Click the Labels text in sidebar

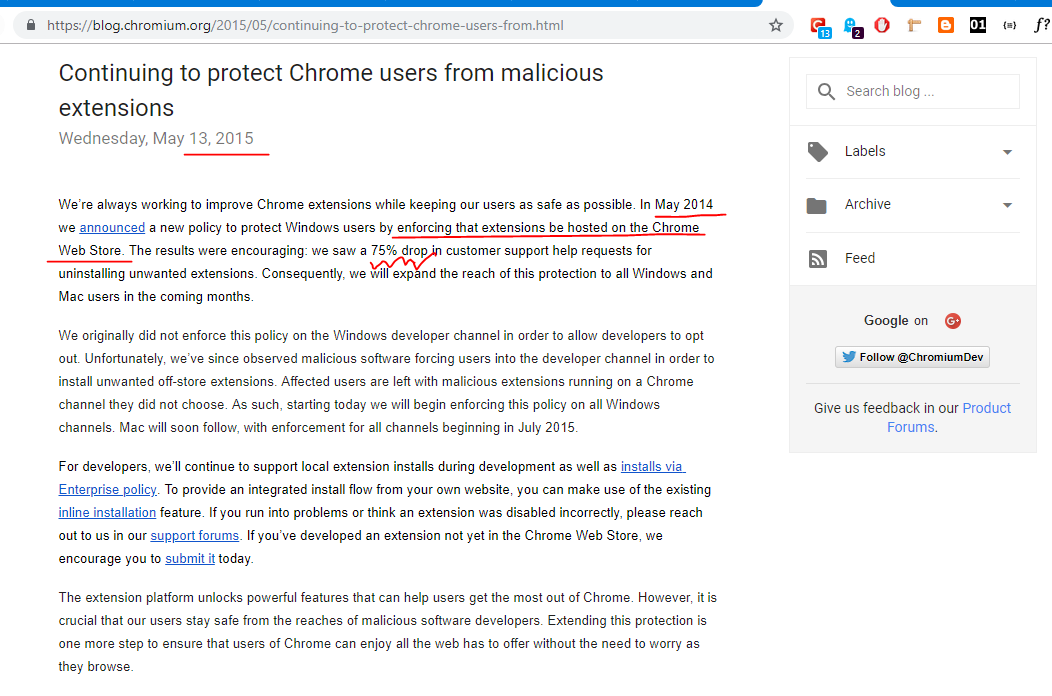[865, 152]
